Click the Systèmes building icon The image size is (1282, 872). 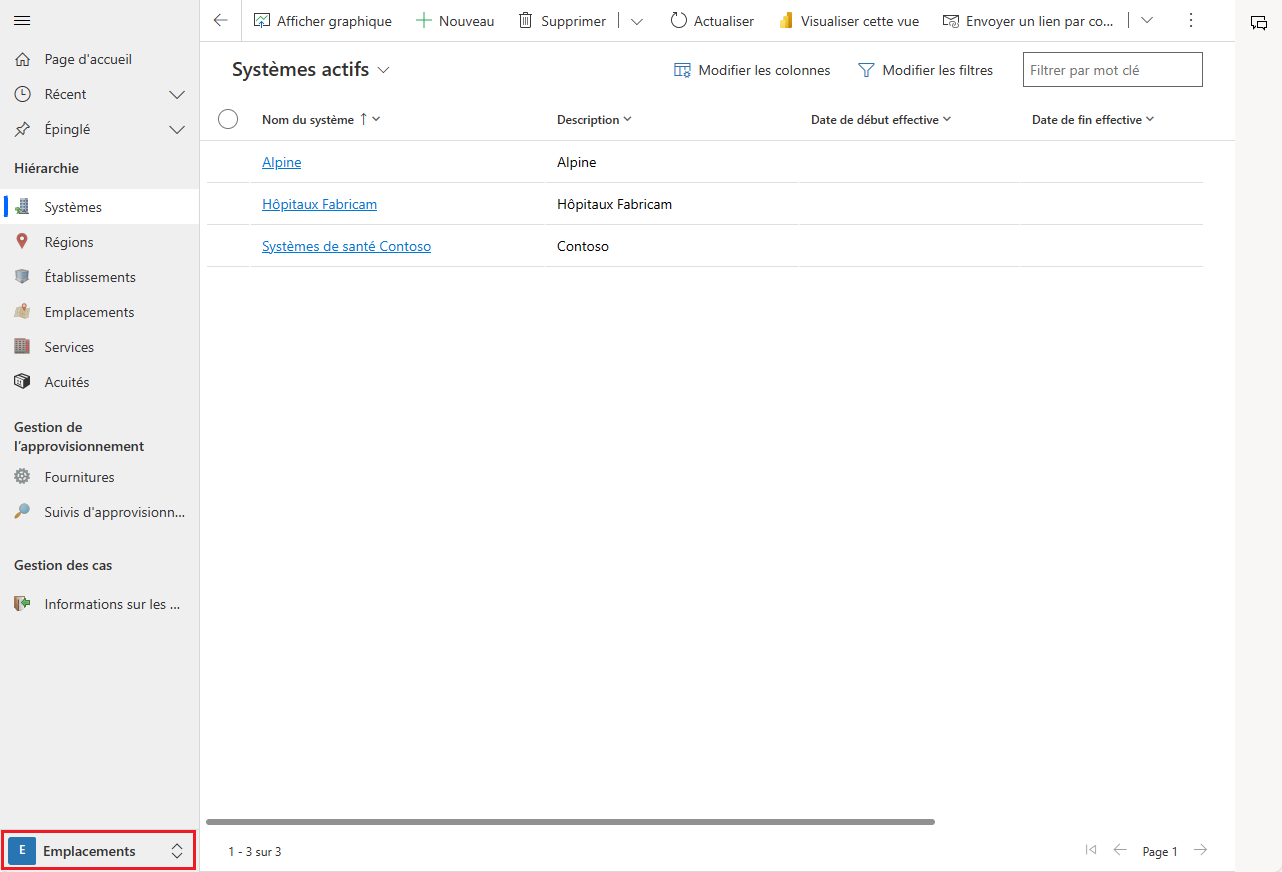click(x=23, y=207)
